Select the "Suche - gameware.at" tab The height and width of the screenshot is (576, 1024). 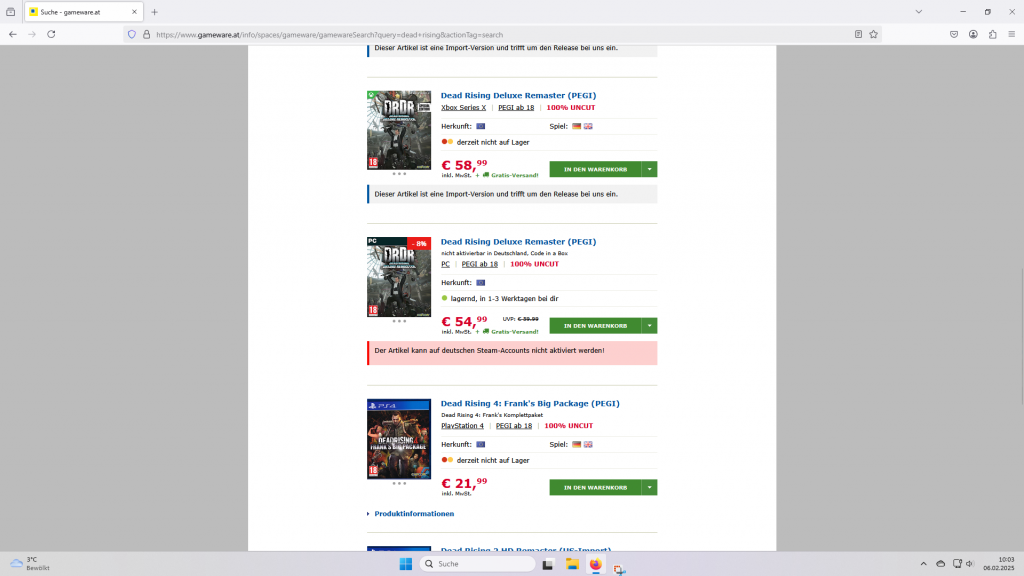pos(80,12)
